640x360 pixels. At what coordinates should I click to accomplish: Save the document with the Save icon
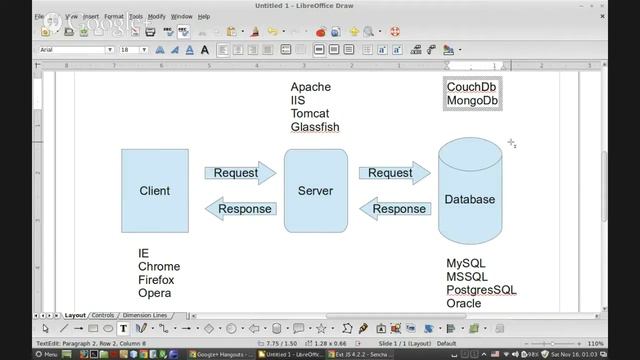click(84, 32)
